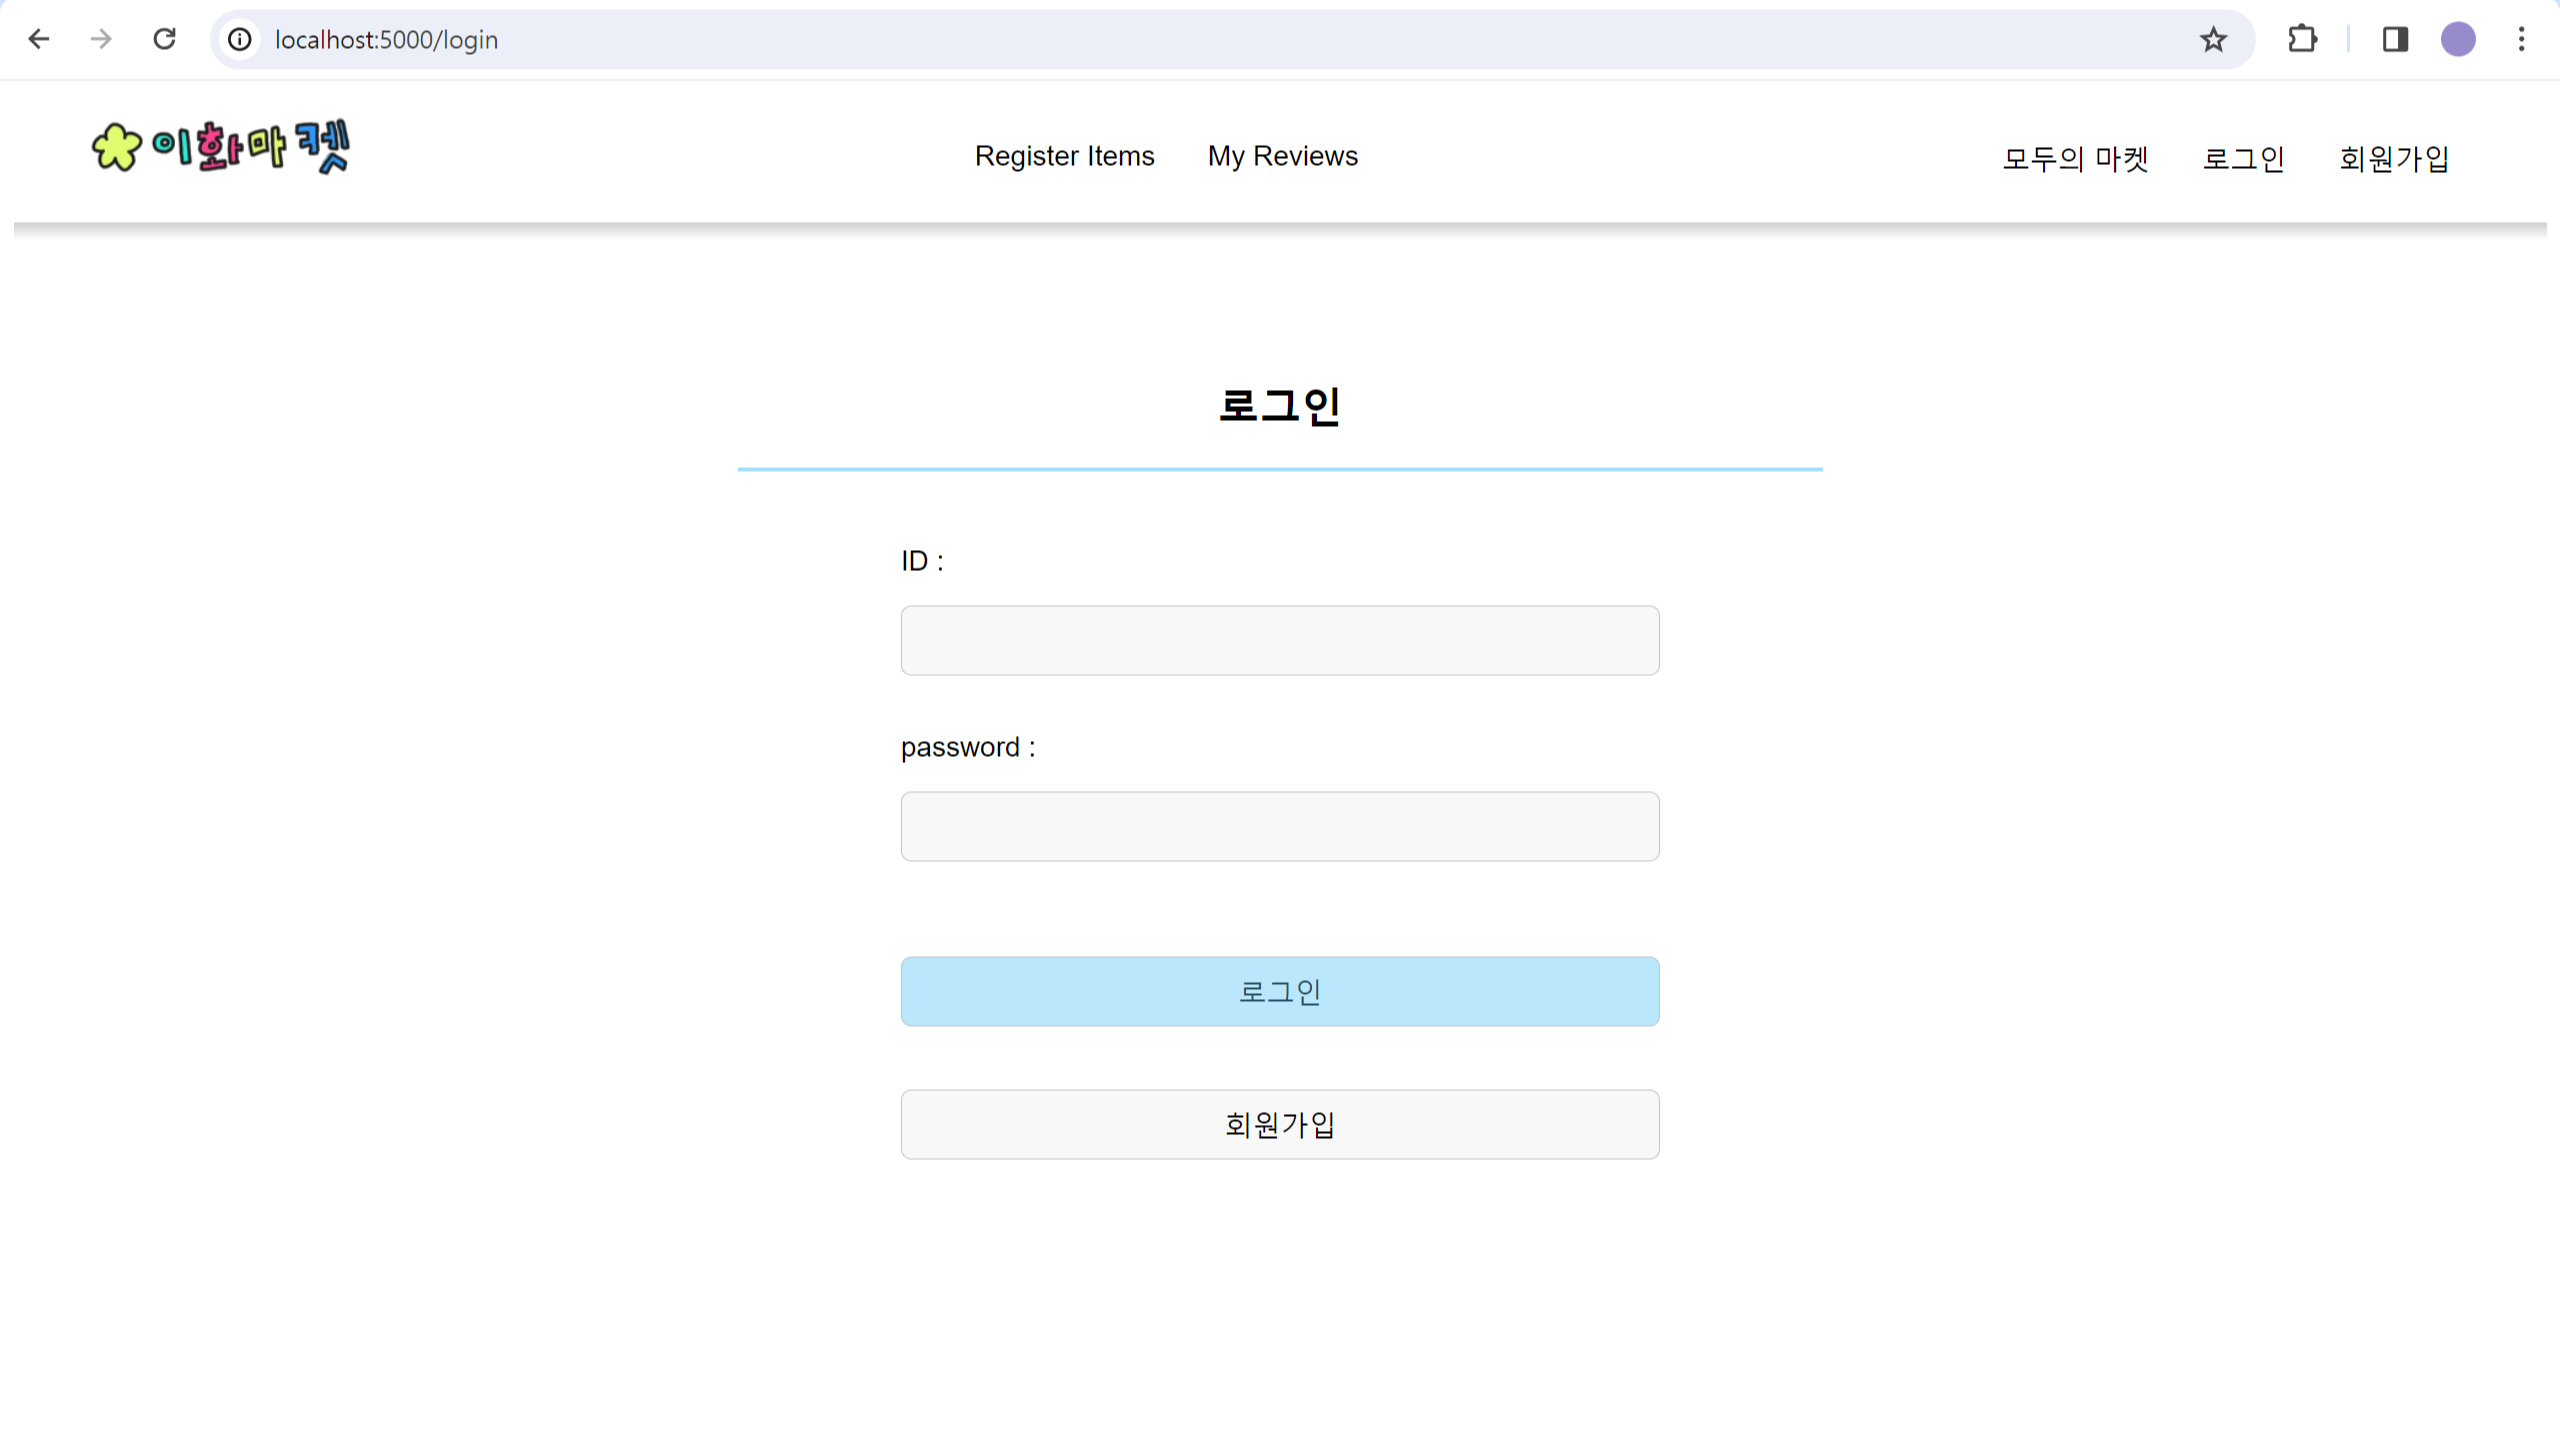This screenshot has height=1454, width=2560.
Task: Click the 이화마켓 flower logo
Action: (x=220, y=147)
